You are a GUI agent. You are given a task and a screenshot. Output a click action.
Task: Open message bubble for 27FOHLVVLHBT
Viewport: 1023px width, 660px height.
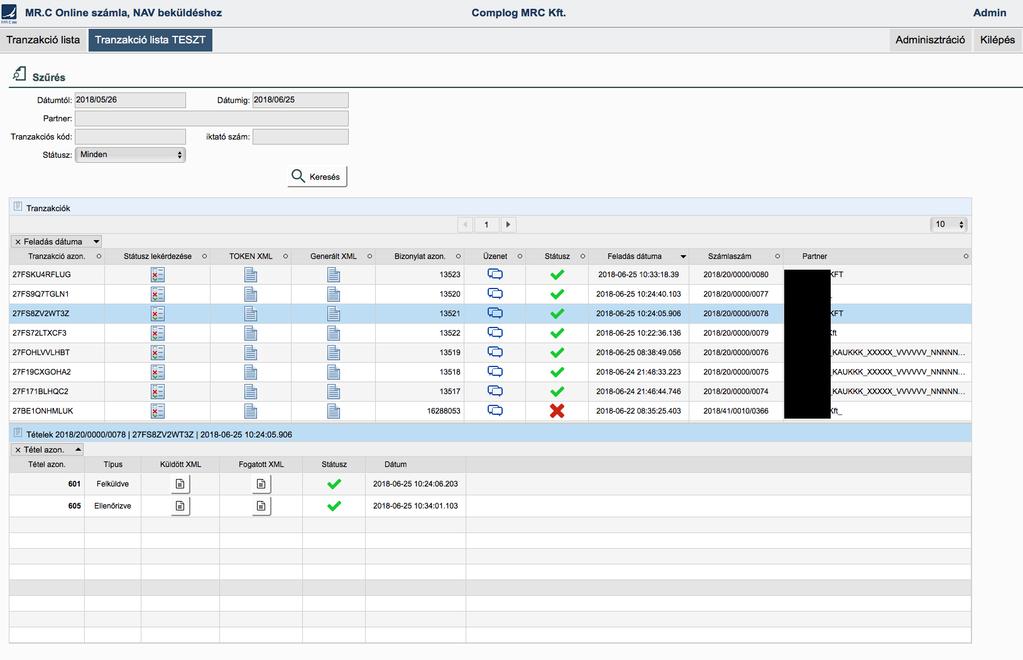pyautogui.click(x=495, y=352)
